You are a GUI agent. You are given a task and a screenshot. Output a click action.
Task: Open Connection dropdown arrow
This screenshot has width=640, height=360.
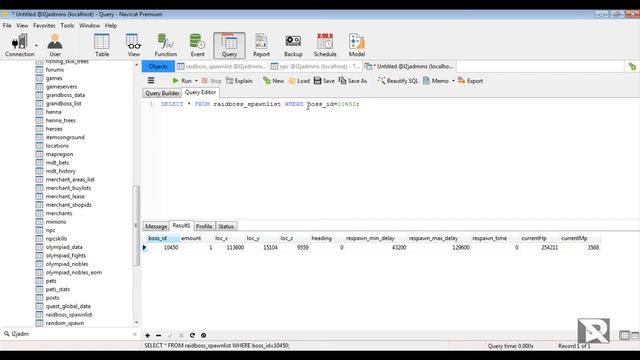coord(36,45)
